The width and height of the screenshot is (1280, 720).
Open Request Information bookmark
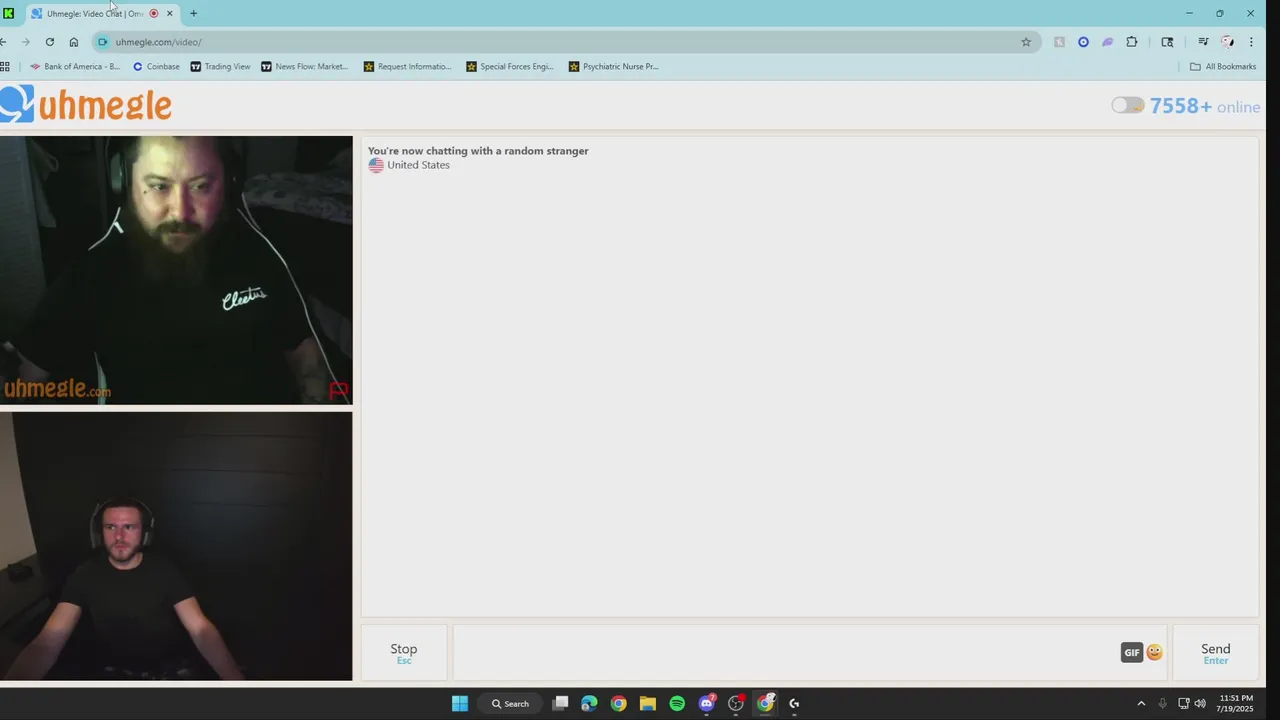point(407,67)
